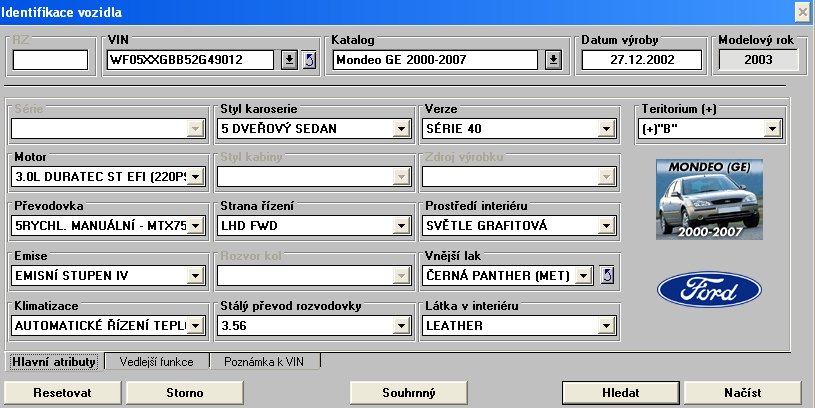Click the Souhrnný button
This screenshot has width=815, height=408.
[x=409, y=393]
